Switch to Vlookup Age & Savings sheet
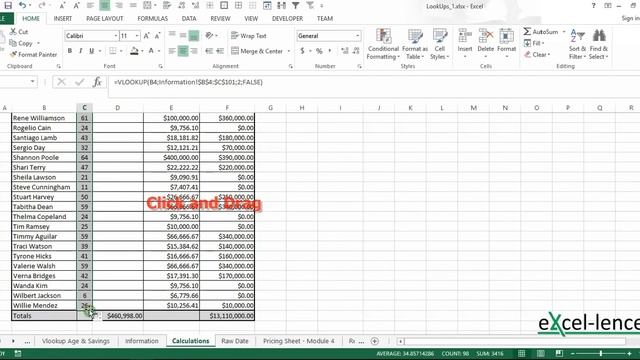 tap(76, 341)
